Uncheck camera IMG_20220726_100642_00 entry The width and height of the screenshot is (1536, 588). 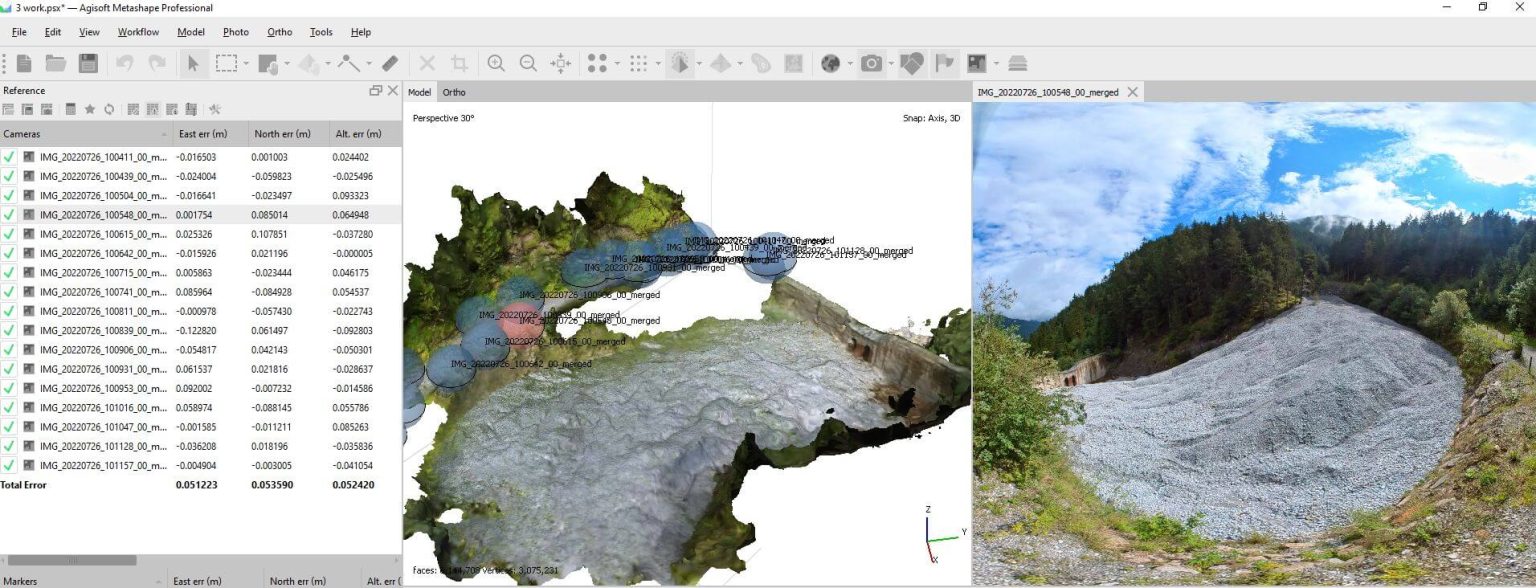pyautogui.click(x=8, y=253)
